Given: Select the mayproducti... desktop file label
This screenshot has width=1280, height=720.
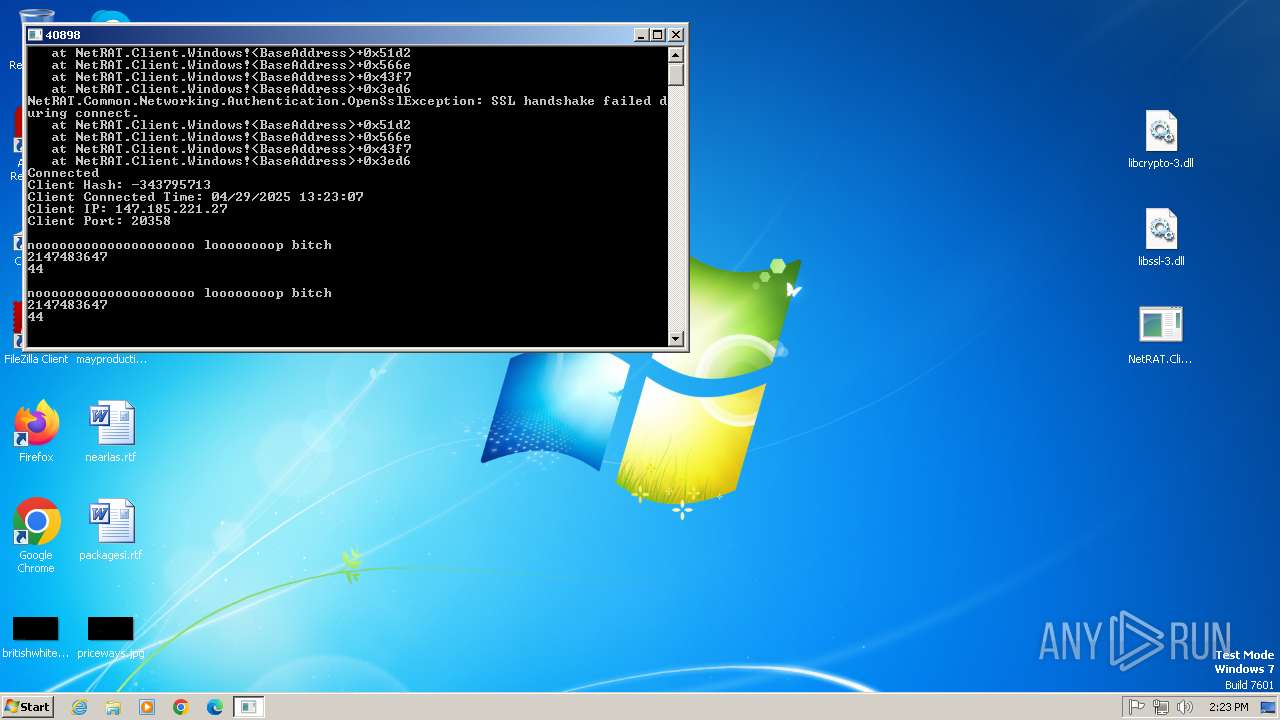Looking at the screenshot, I should pyautogui.click(x=111, y=359).
